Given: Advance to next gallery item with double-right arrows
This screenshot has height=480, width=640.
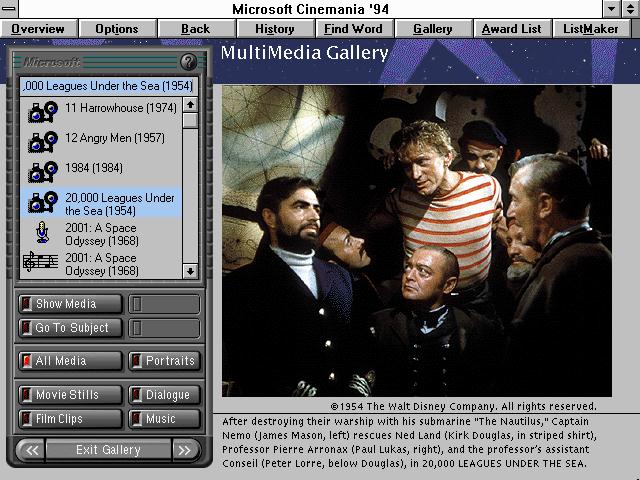Looking at the screenshot, I should click(185, 450).
